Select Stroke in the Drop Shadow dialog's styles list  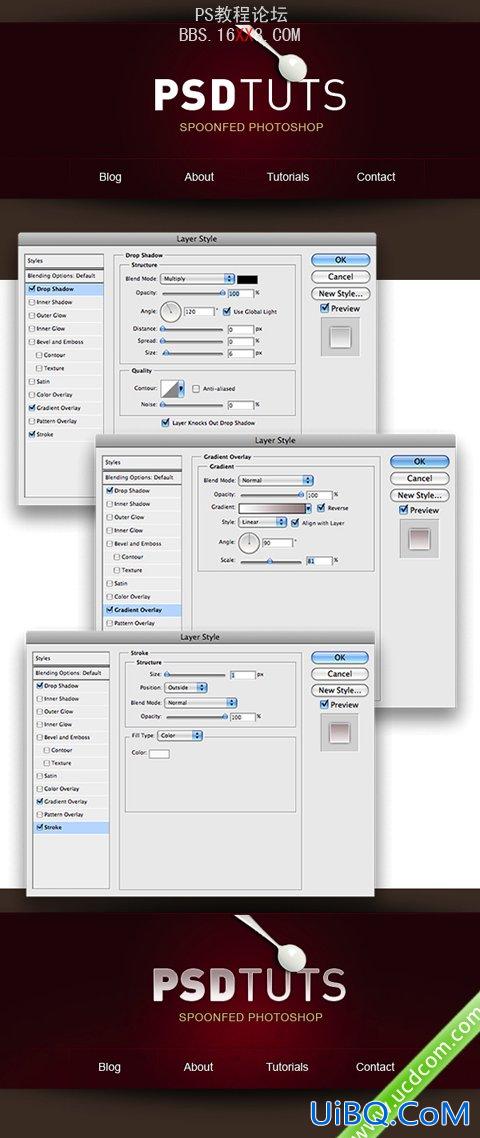[65, 434]
